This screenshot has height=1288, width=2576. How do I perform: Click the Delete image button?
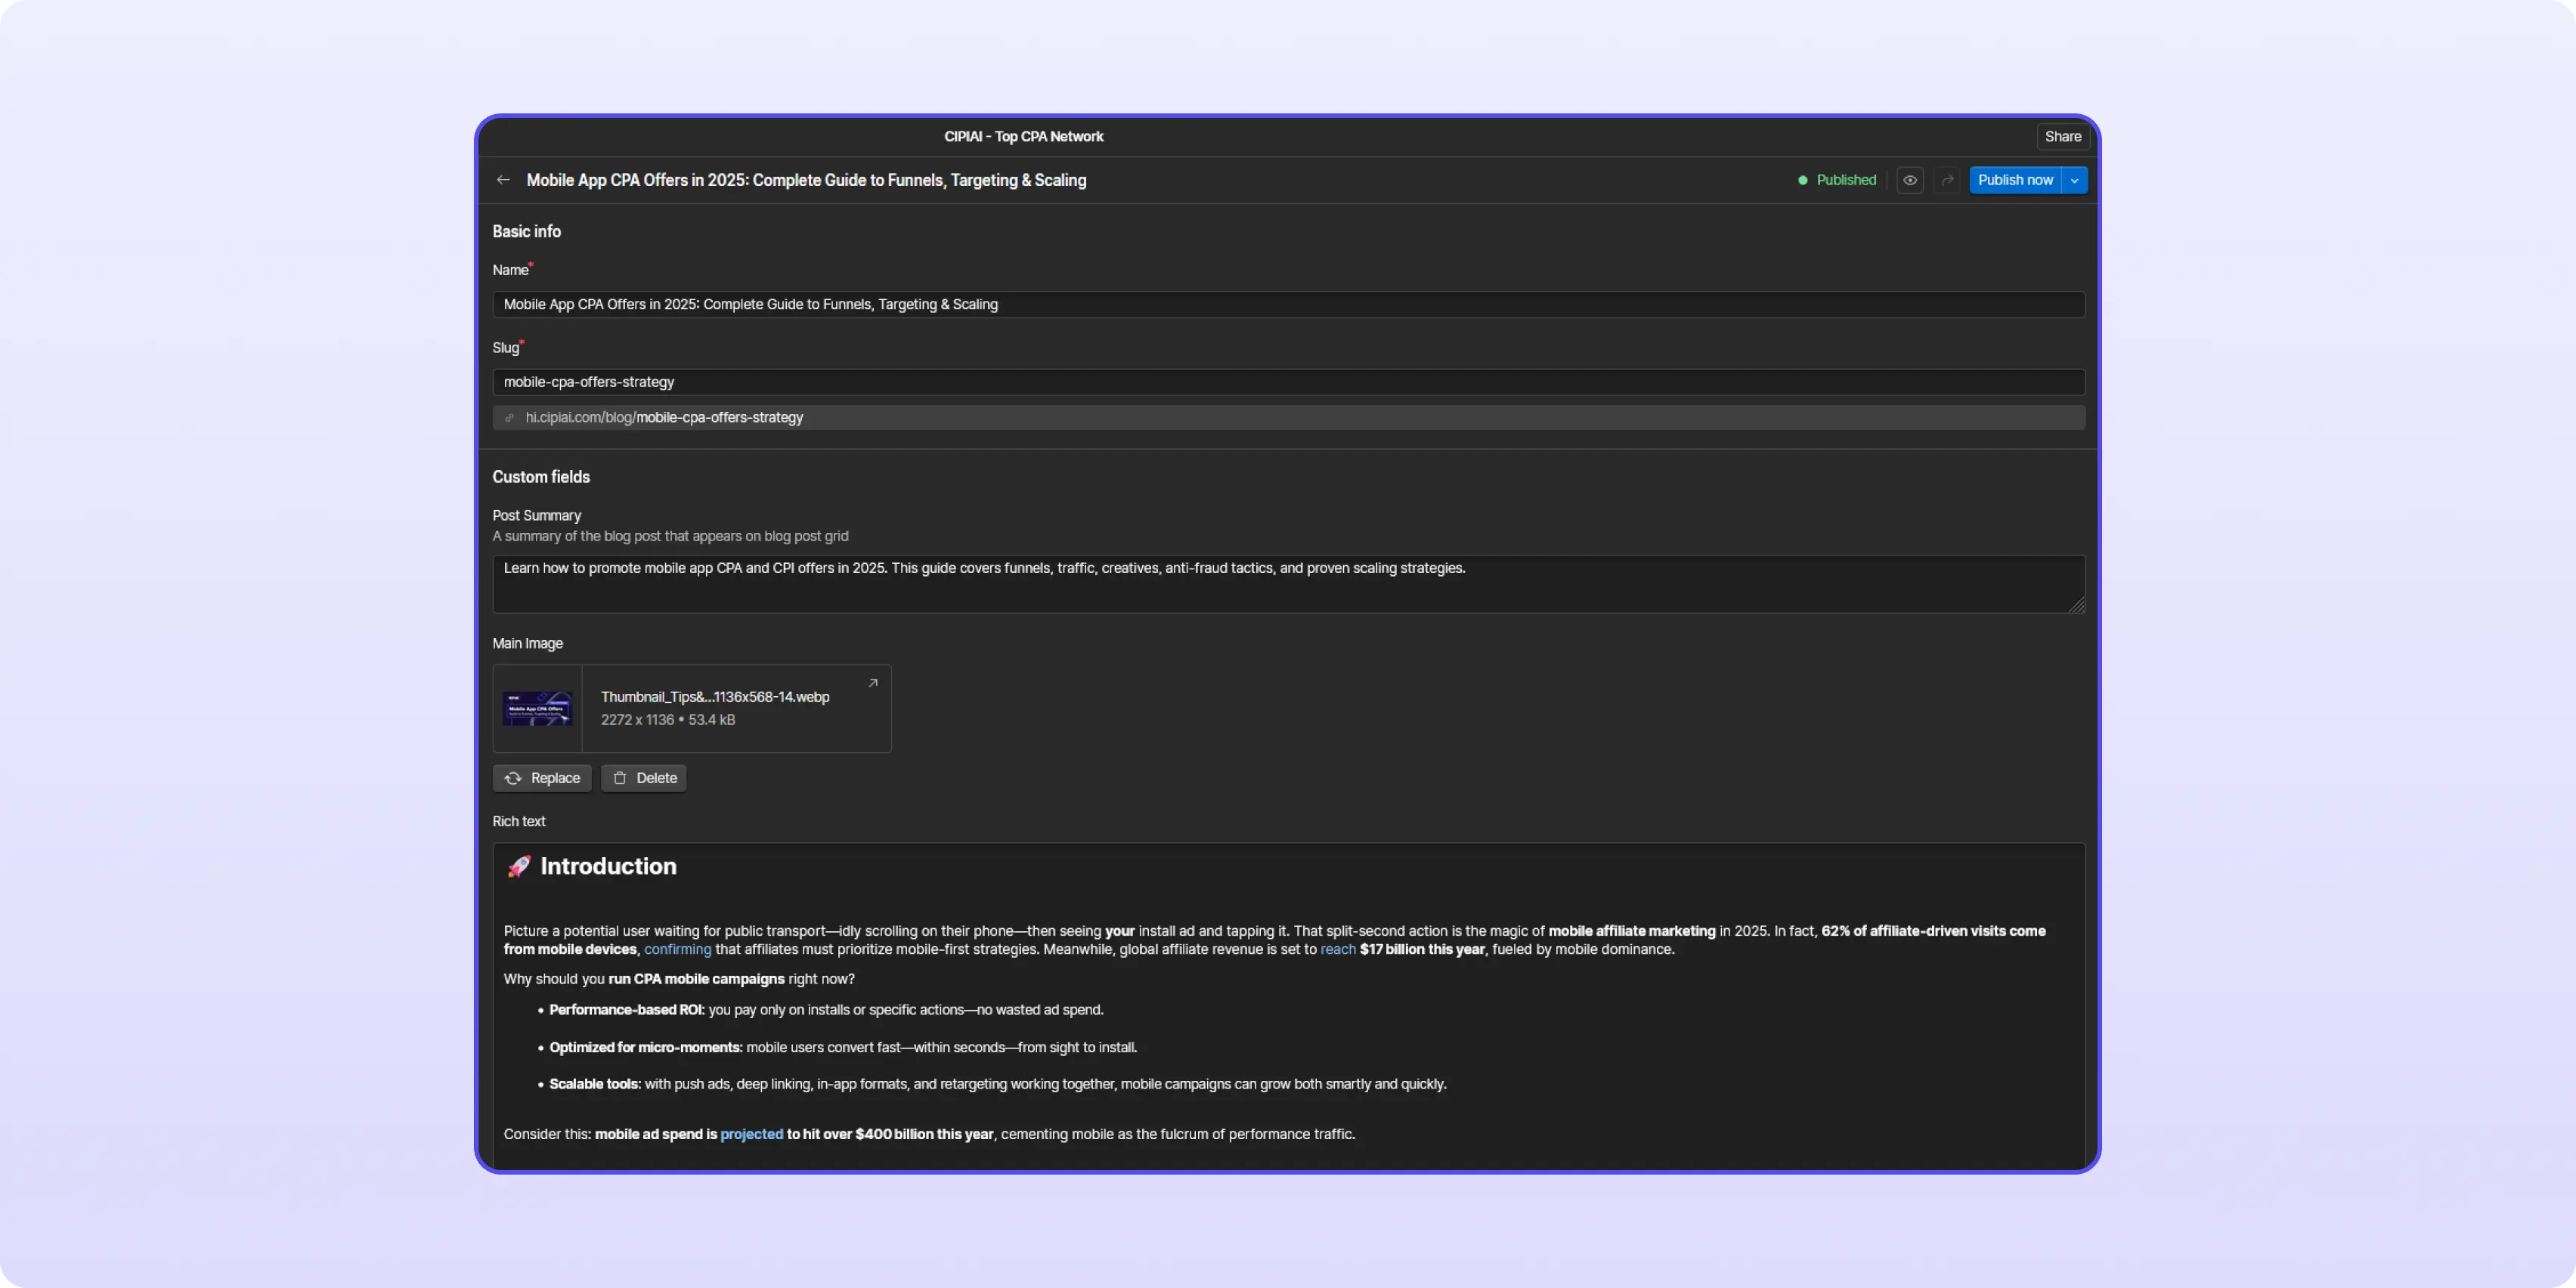[x=644, y=778]
